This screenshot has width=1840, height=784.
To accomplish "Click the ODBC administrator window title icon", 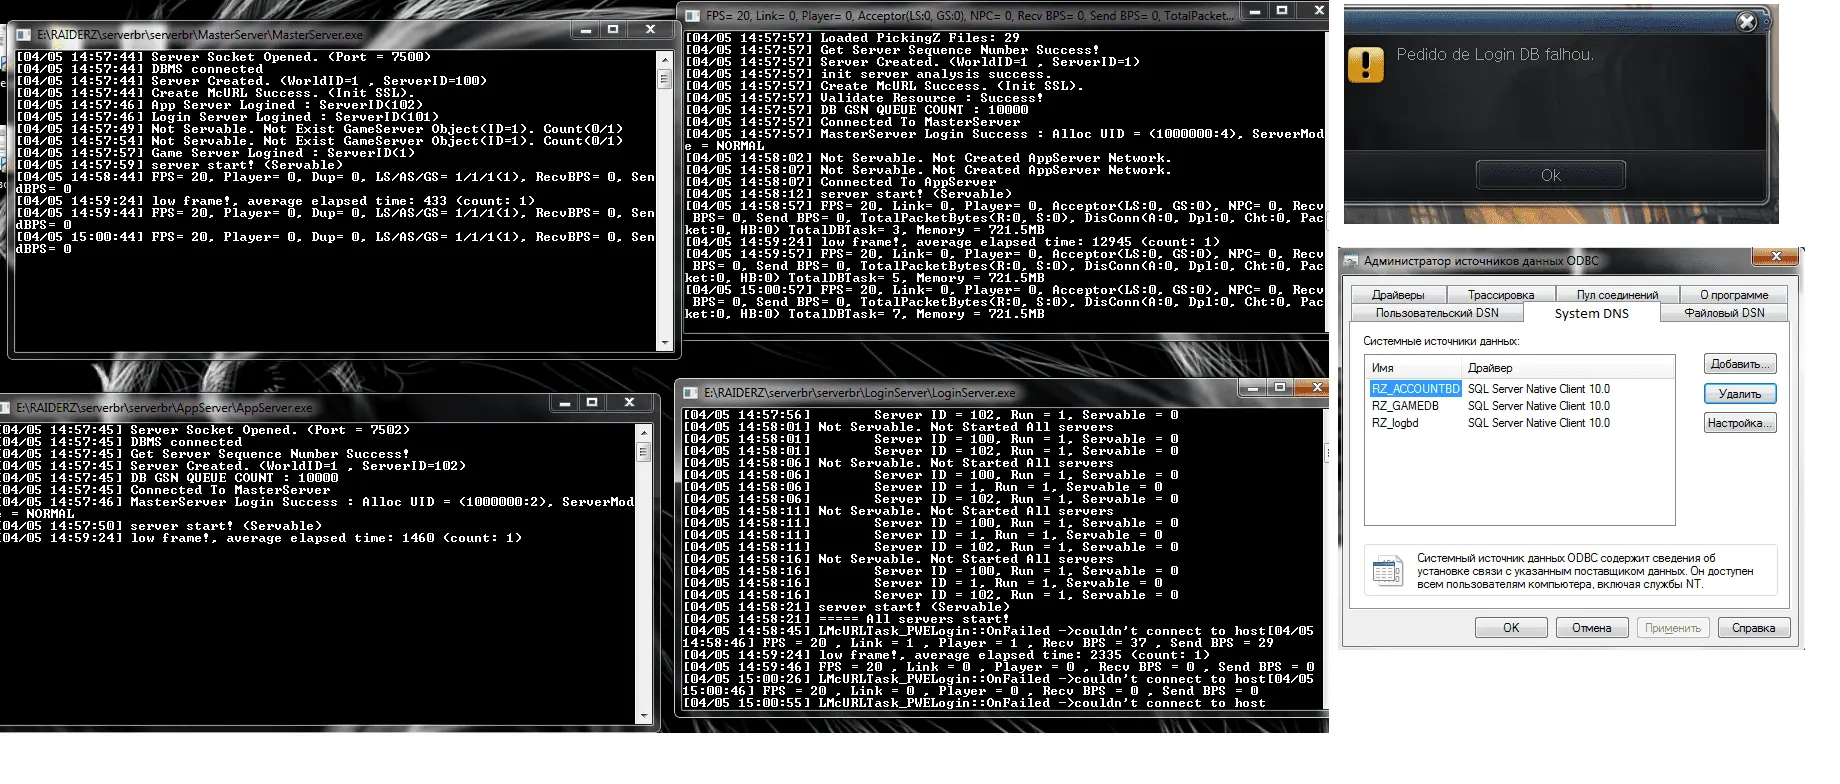I will coord(1353,261).
